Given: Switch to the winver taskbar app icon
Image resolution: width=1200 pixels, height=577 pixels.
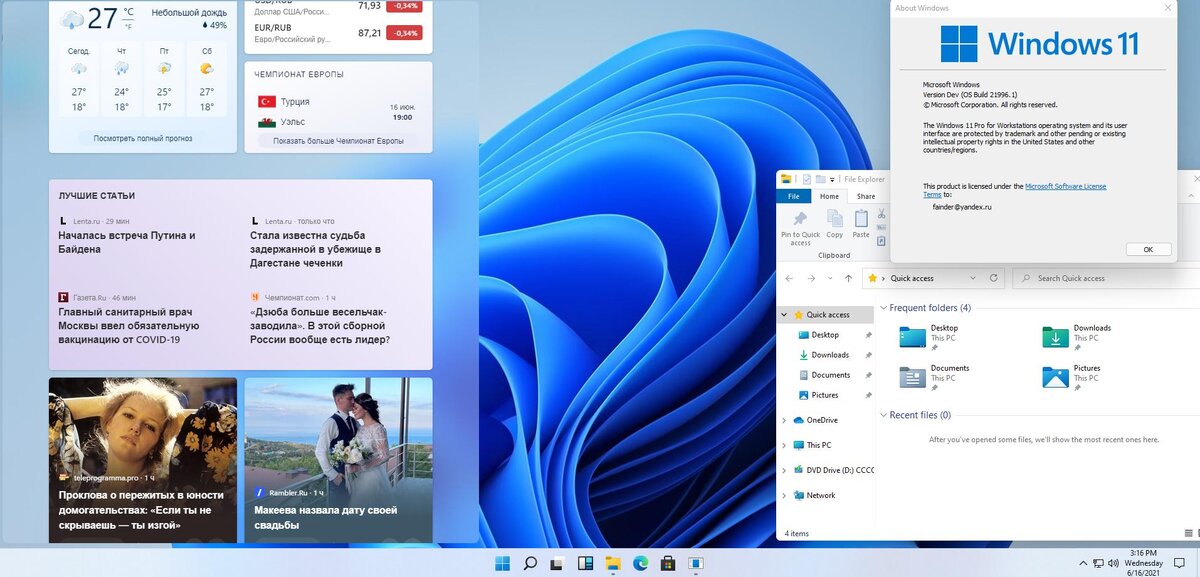Looking at the screenshot, I should click(696, 563).
